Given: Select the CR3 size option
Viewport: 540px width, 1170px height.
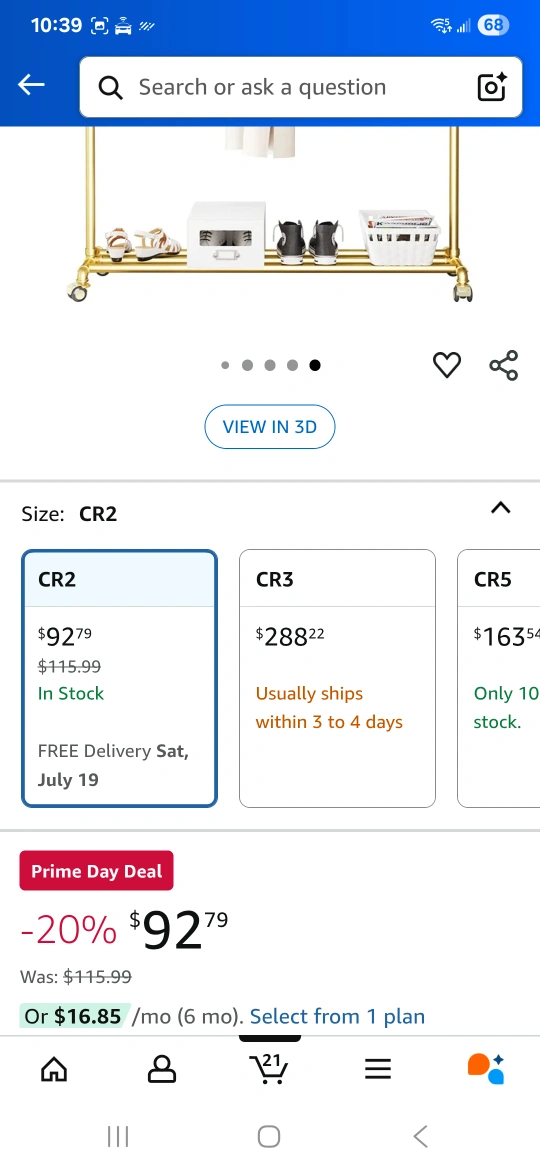Looking at the screenshot, I should point(337,678).
